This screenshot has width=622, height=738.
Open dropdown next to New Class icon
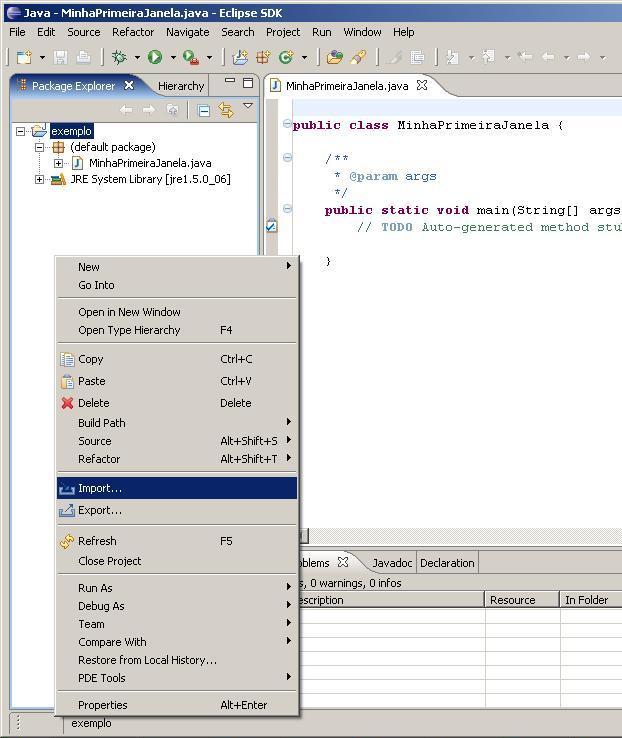click(x=304, y=57)
